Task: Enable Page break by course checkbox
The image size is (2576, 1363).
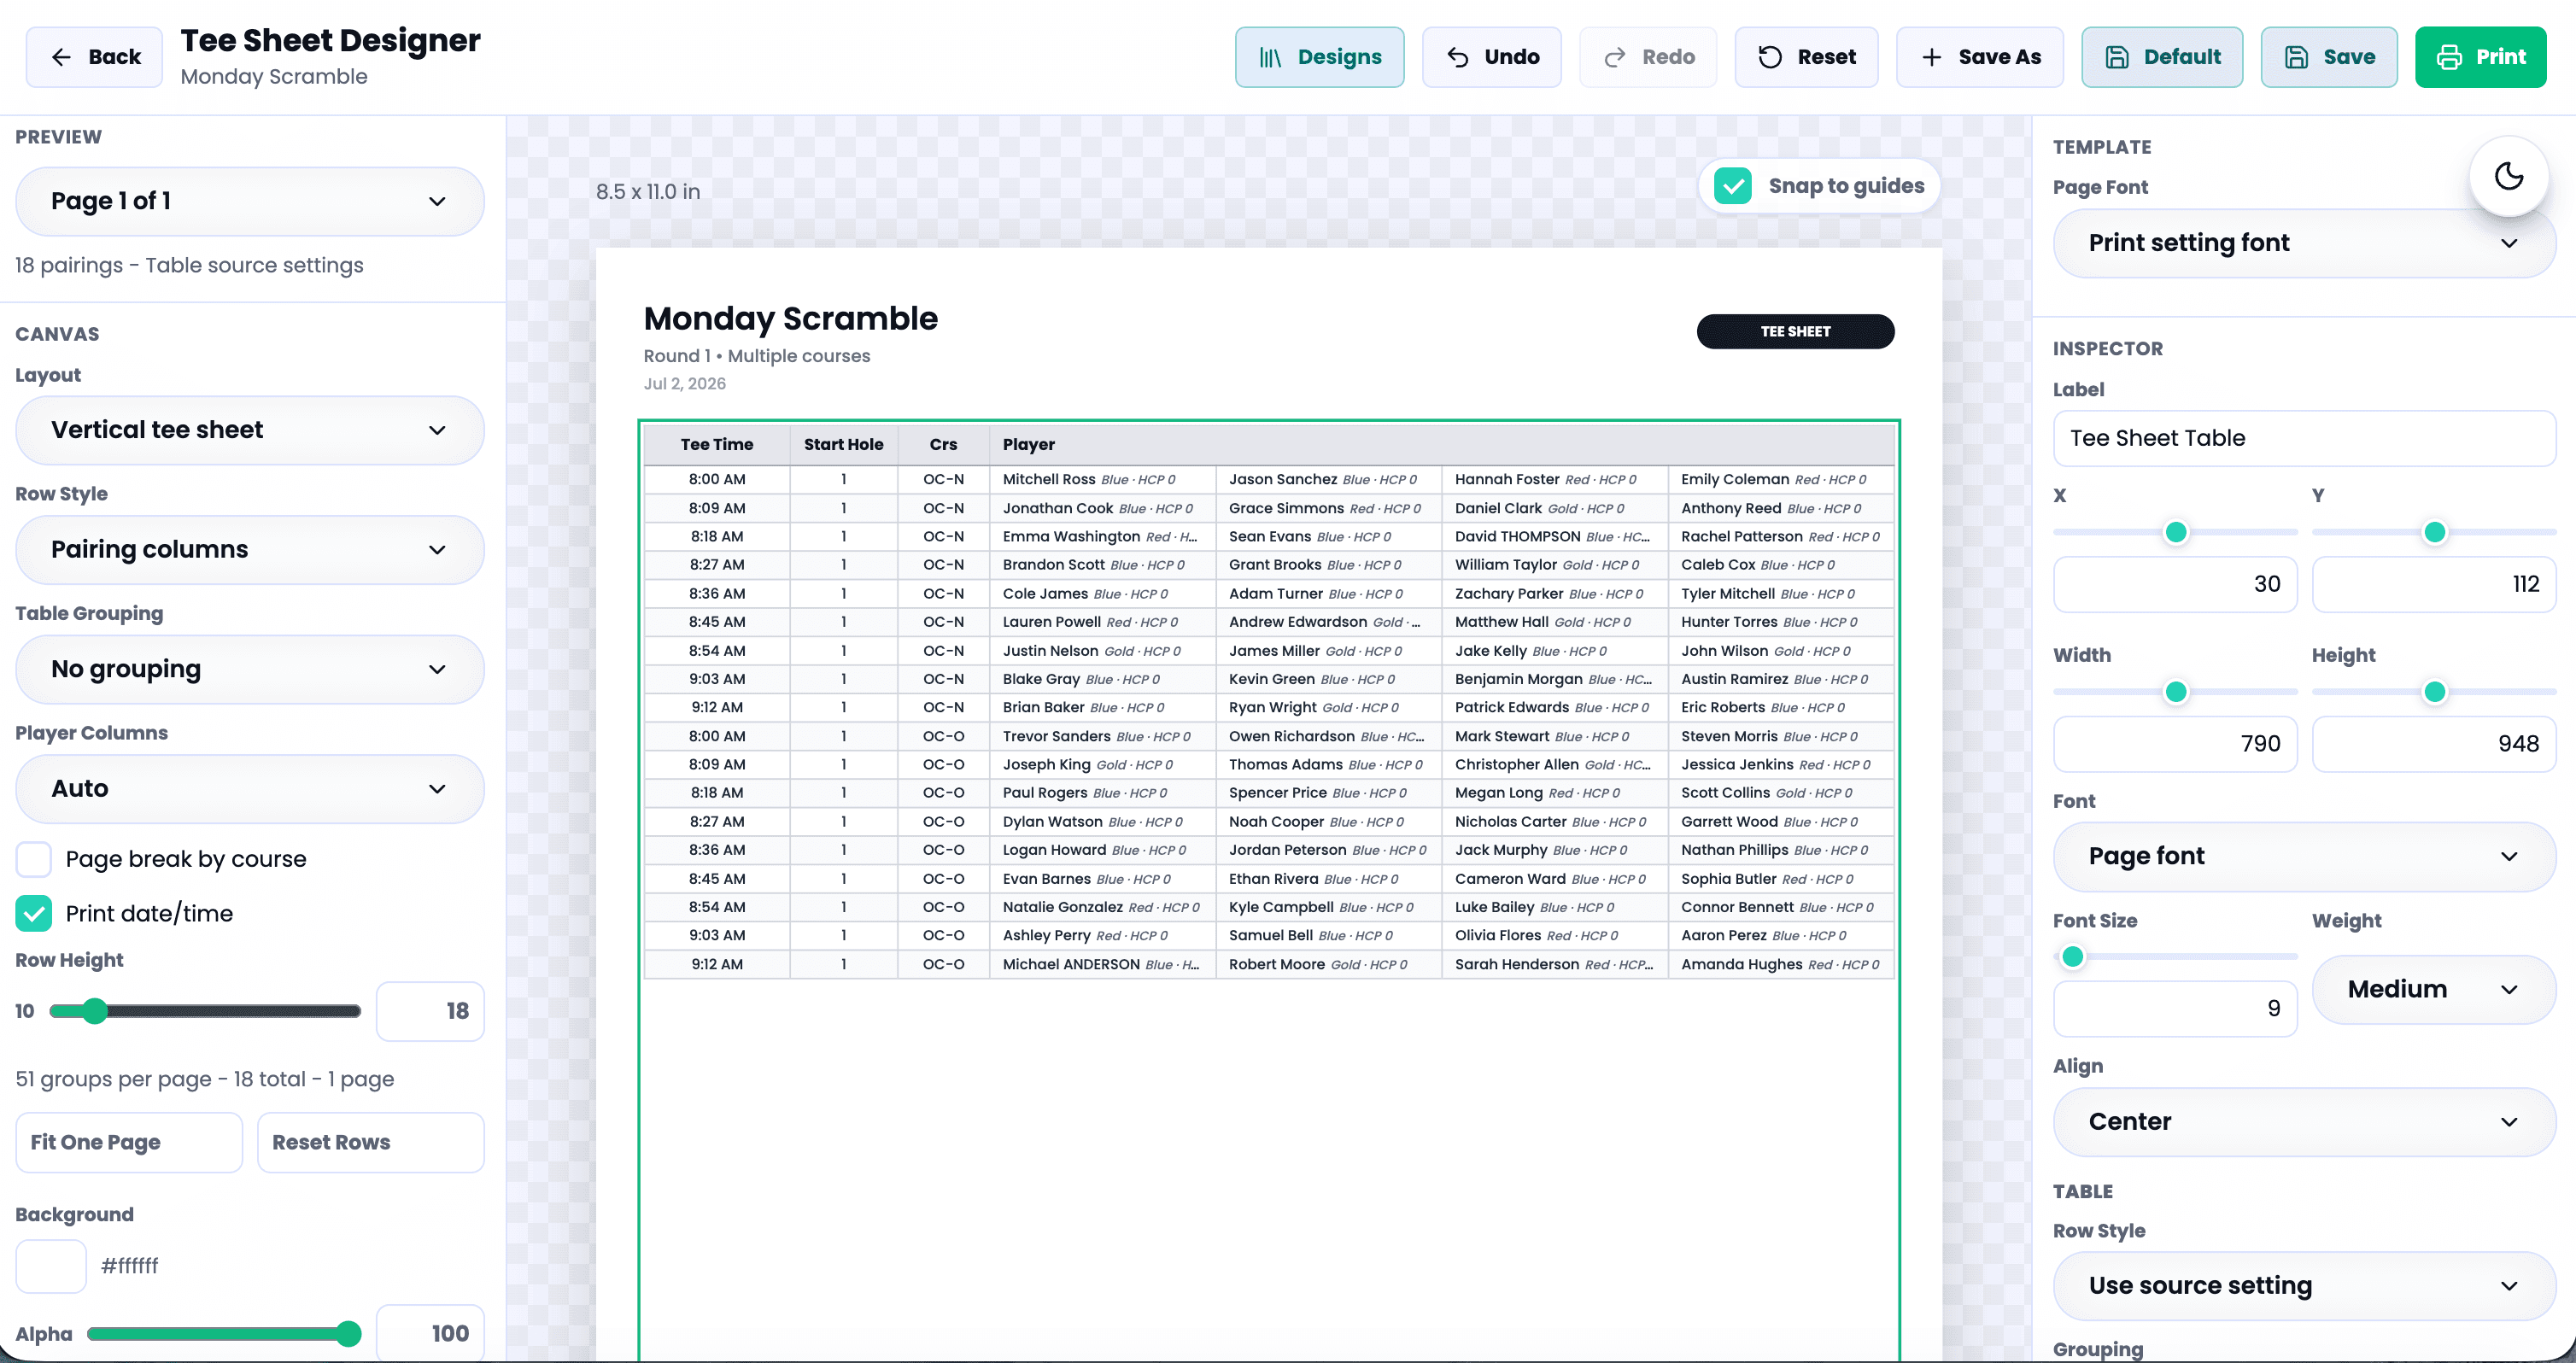Action: point(34,859)
